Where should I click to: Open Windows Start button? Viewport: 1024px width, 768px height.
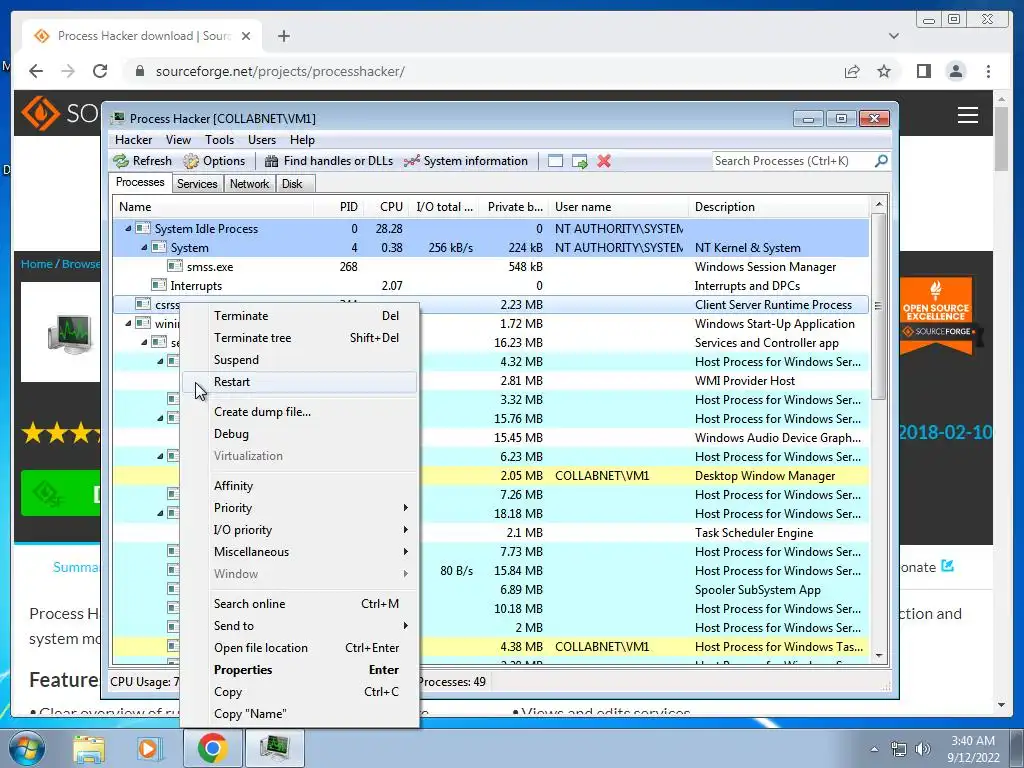[x=25, y=748]
